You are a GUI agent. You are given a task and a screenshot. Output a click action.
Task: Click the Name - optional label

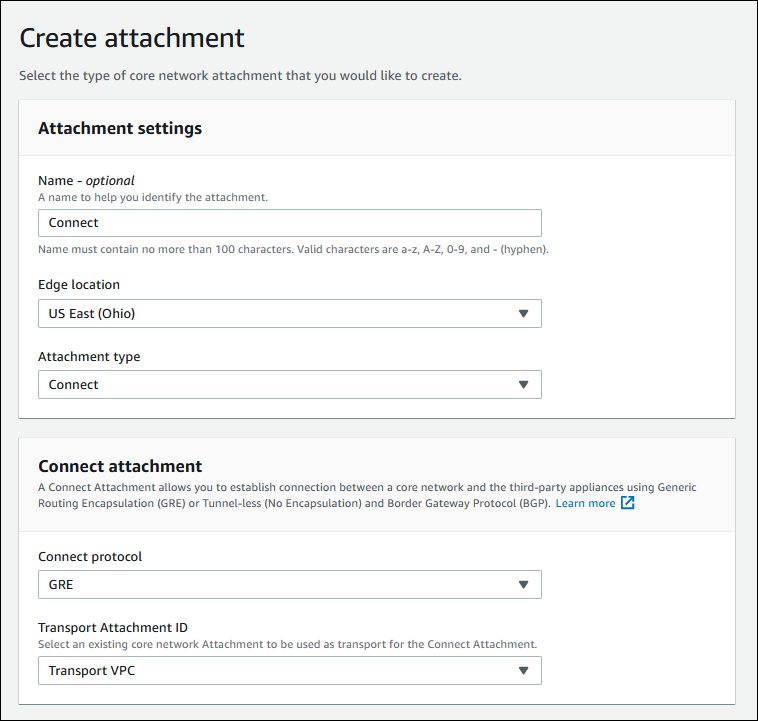tap(86, 181)
